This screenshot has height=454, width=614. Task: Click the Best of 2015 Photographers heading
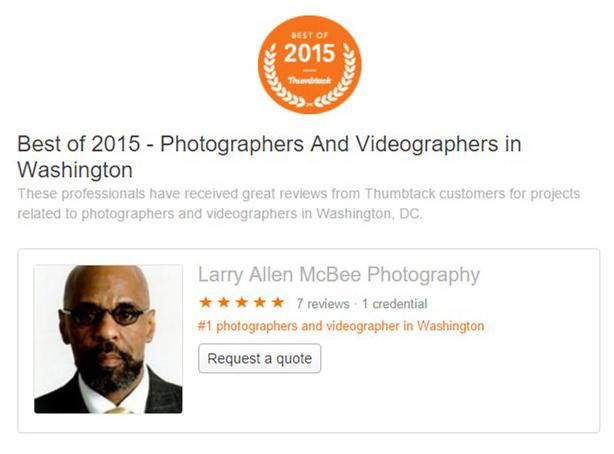tap(269, 157)
